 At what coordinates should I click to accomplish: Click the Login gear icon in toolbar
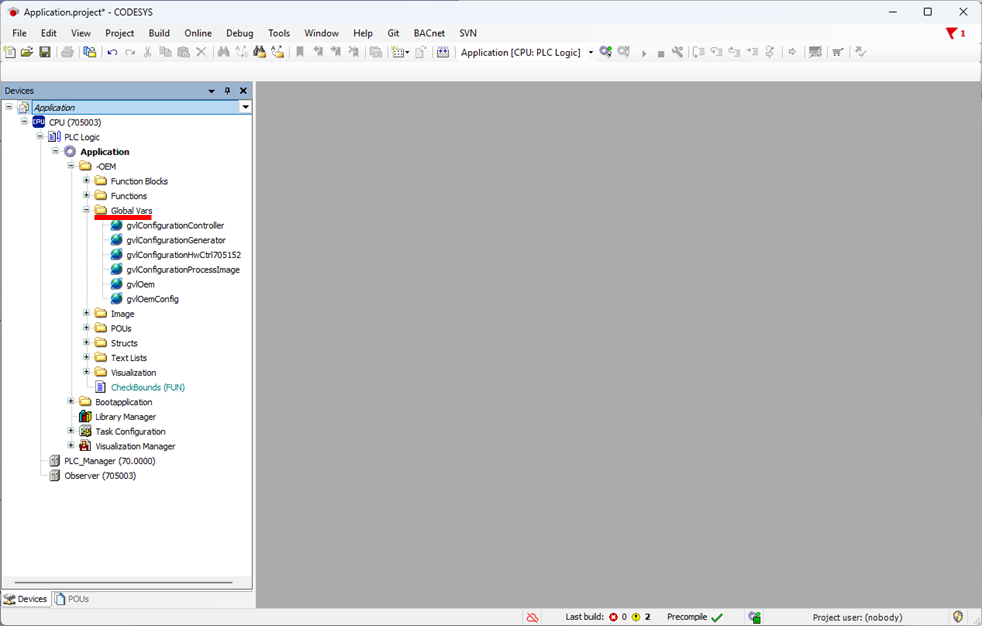[606, 52]
